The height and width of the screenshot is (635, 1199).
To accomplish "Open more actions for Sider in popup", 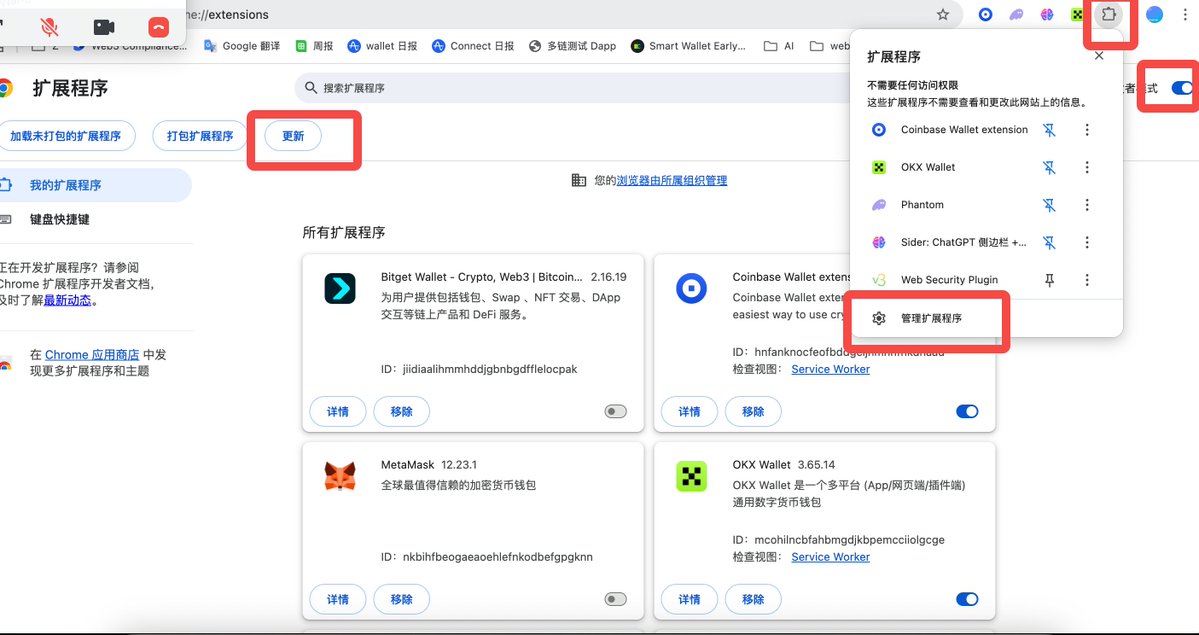I will (1087, 243).
